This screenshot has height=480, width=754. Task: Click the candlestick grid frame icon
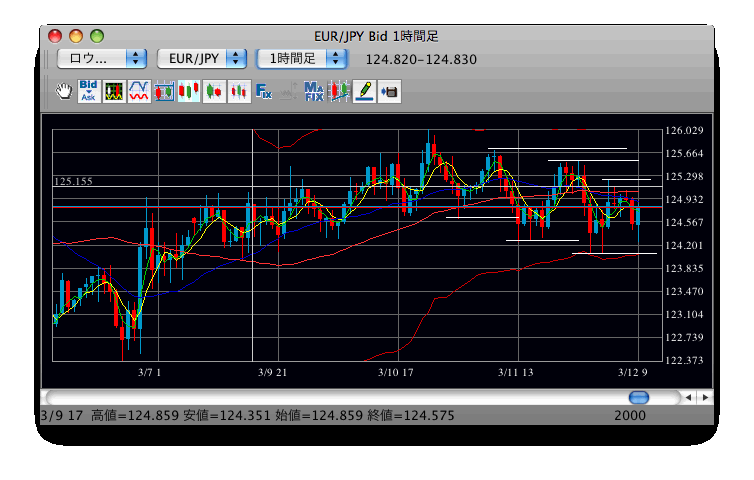(x=164, y=91)
